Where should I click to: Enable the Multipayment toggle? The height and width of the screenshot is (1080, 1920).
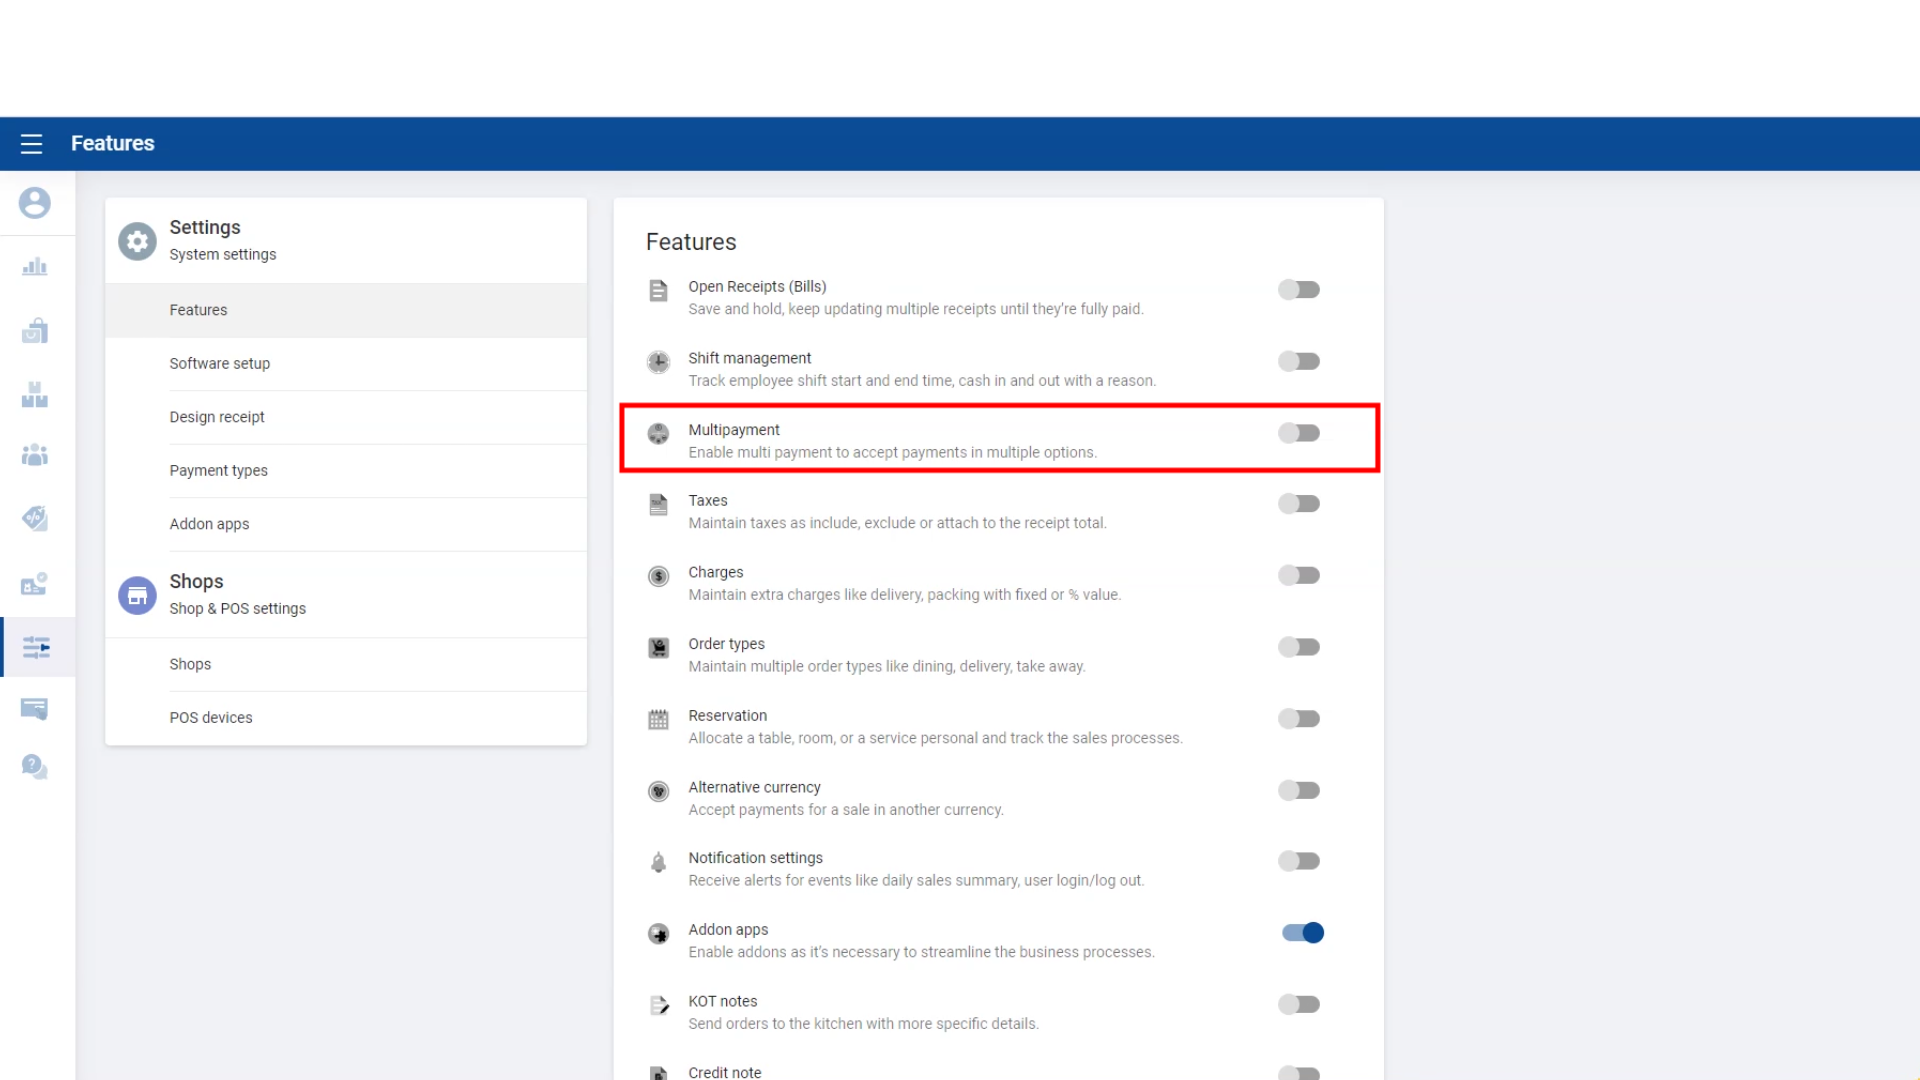coord(1299,433)
